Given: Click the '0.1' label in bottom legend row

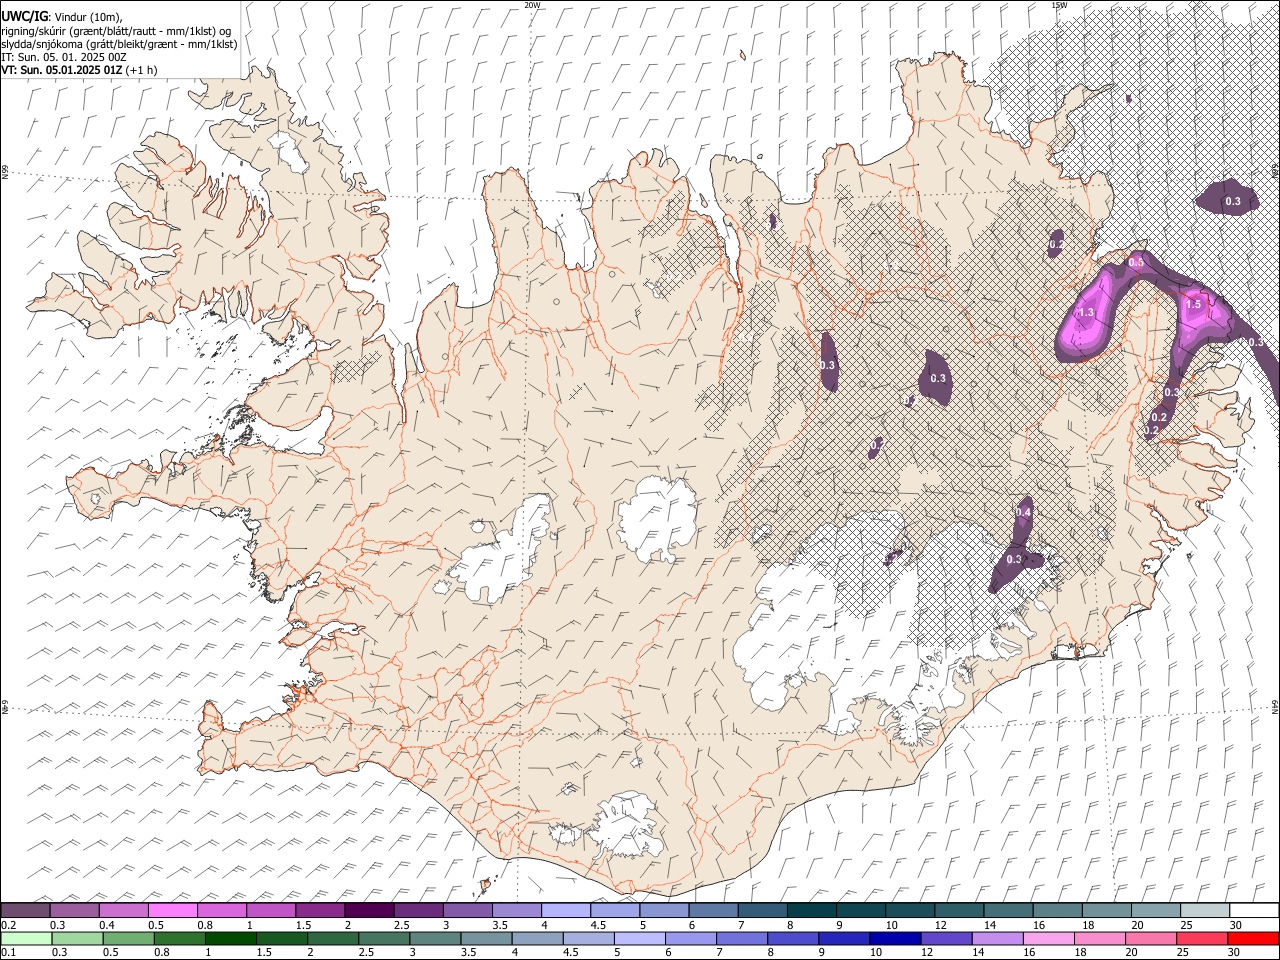Looking at the screenshot, I should click(8, 952).
